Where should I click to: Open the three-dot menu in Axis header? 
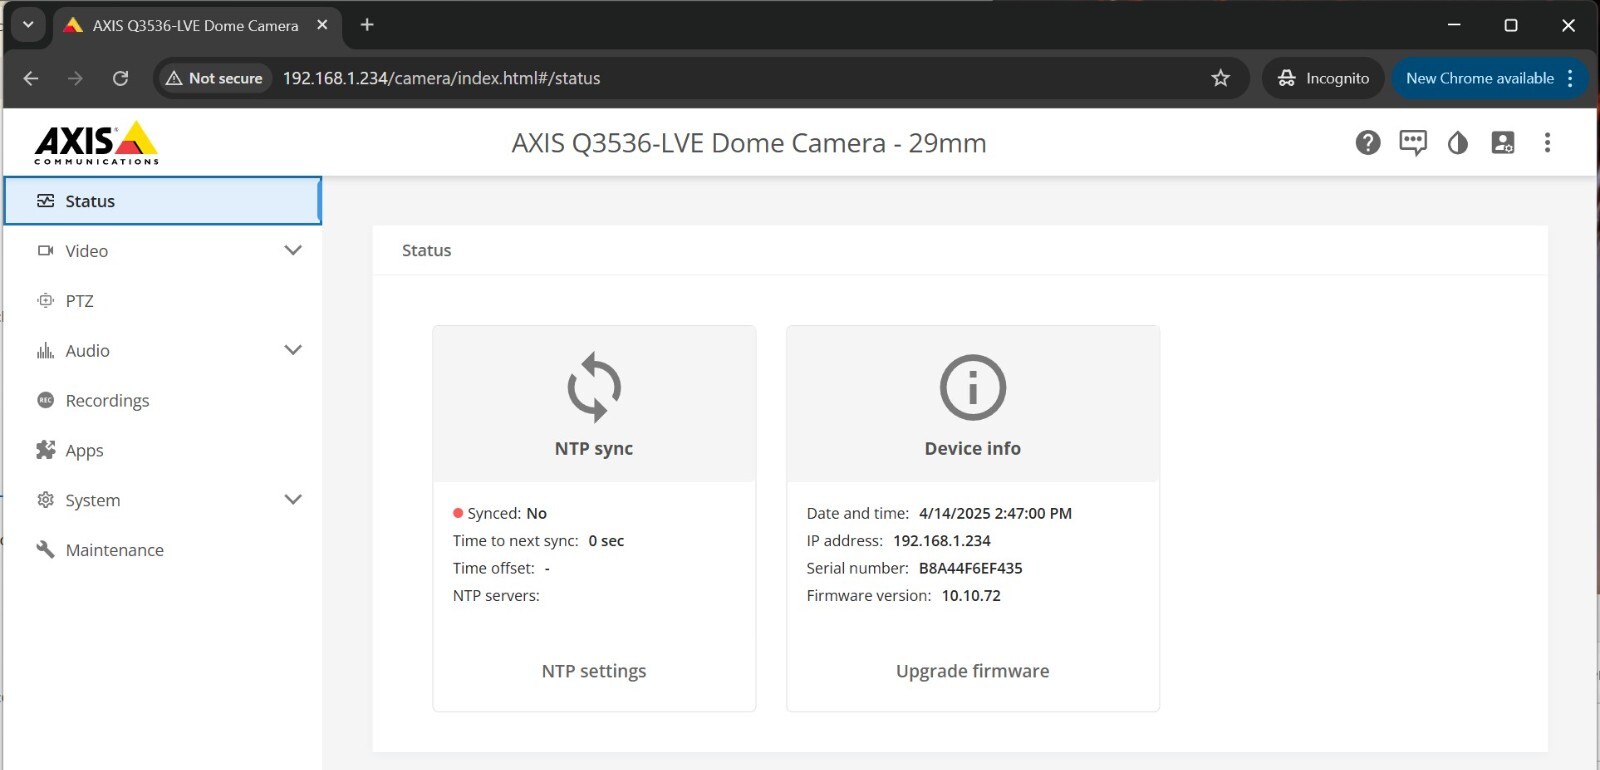1547,143
